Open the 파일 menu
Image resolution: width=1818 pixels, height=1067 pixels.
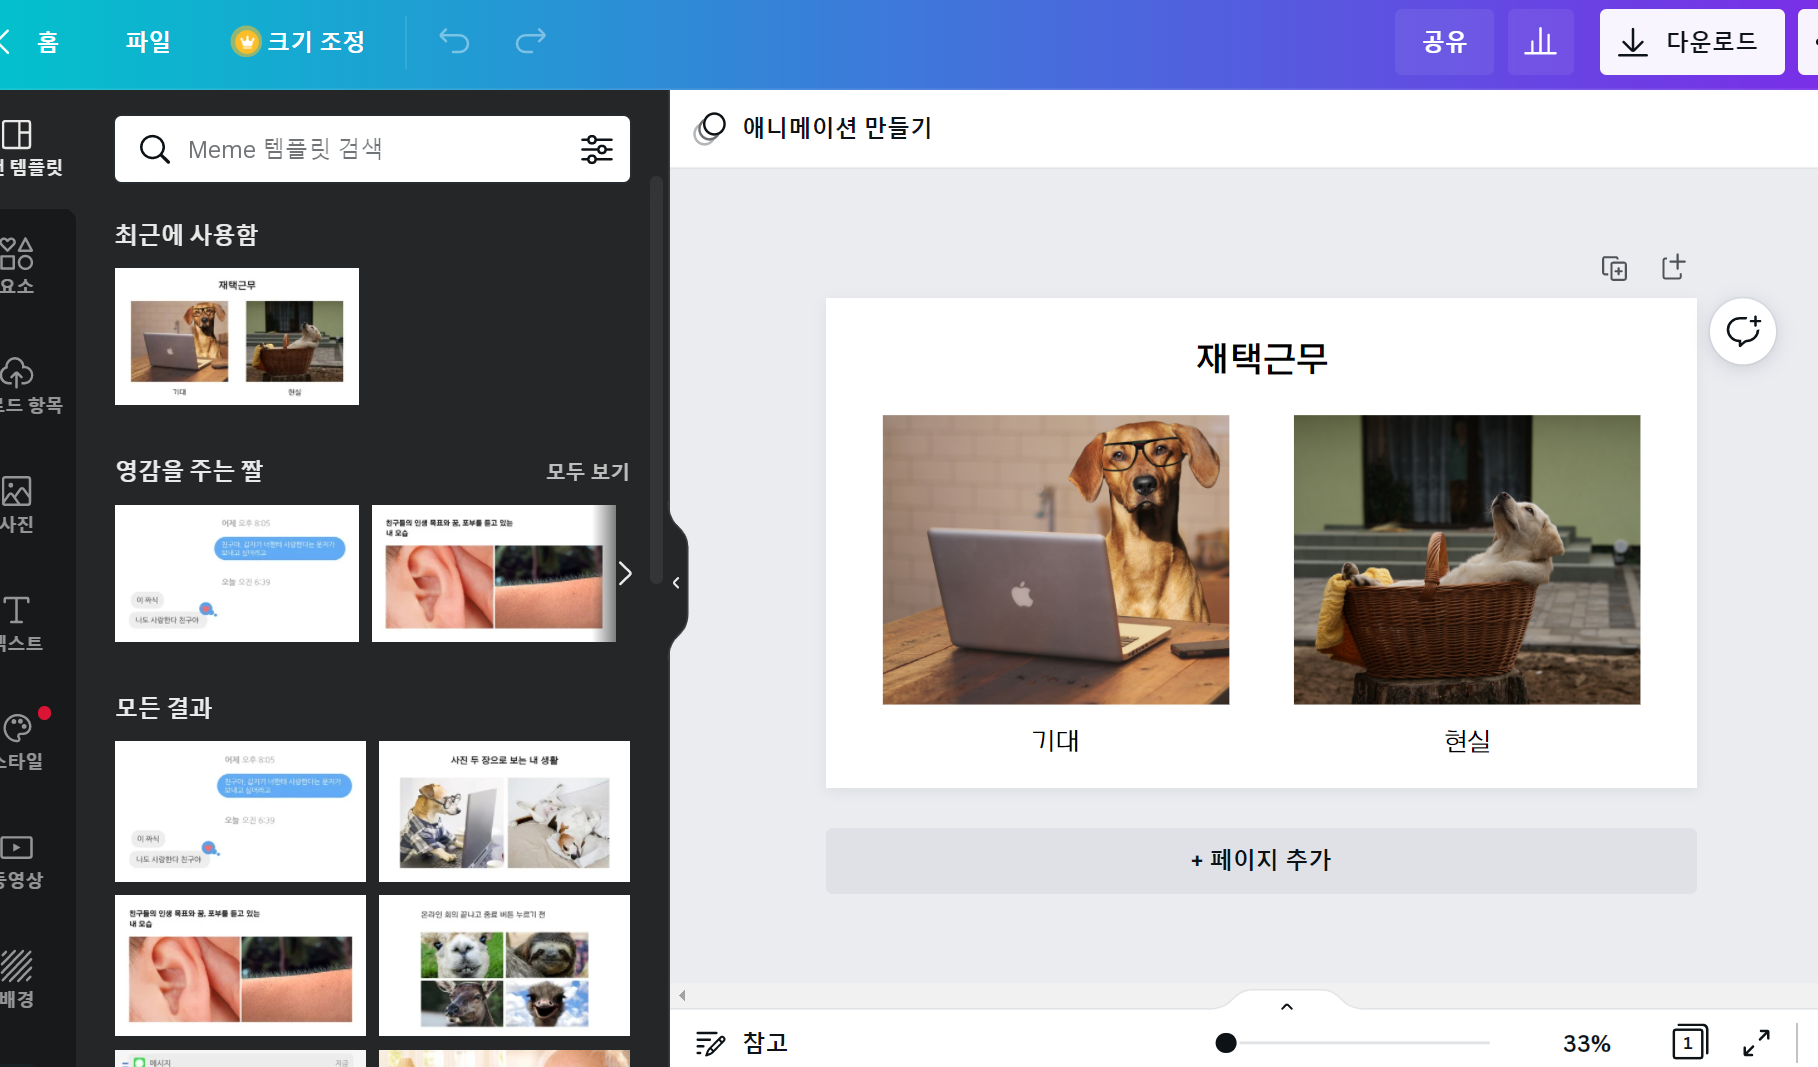(x=148, y=42)
